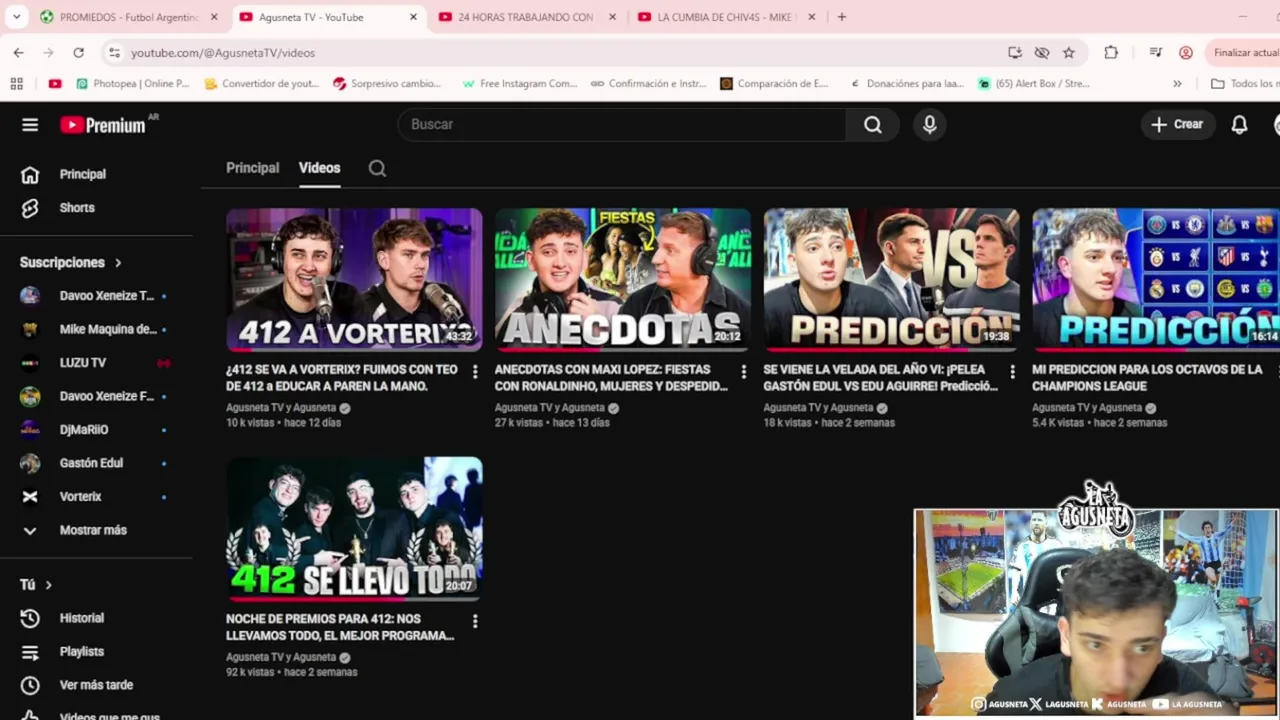Play 412 A VORTERIX thumbnail
The image size is (1280, 720).
(x=354, y=280)
